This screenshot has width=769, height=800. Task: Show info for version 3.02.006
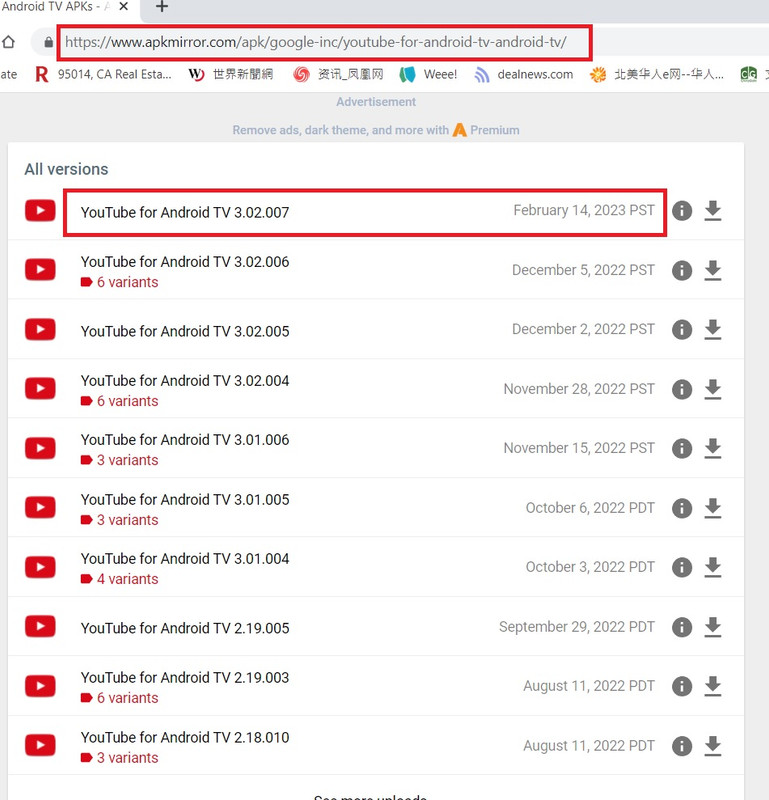coord(682,270)
